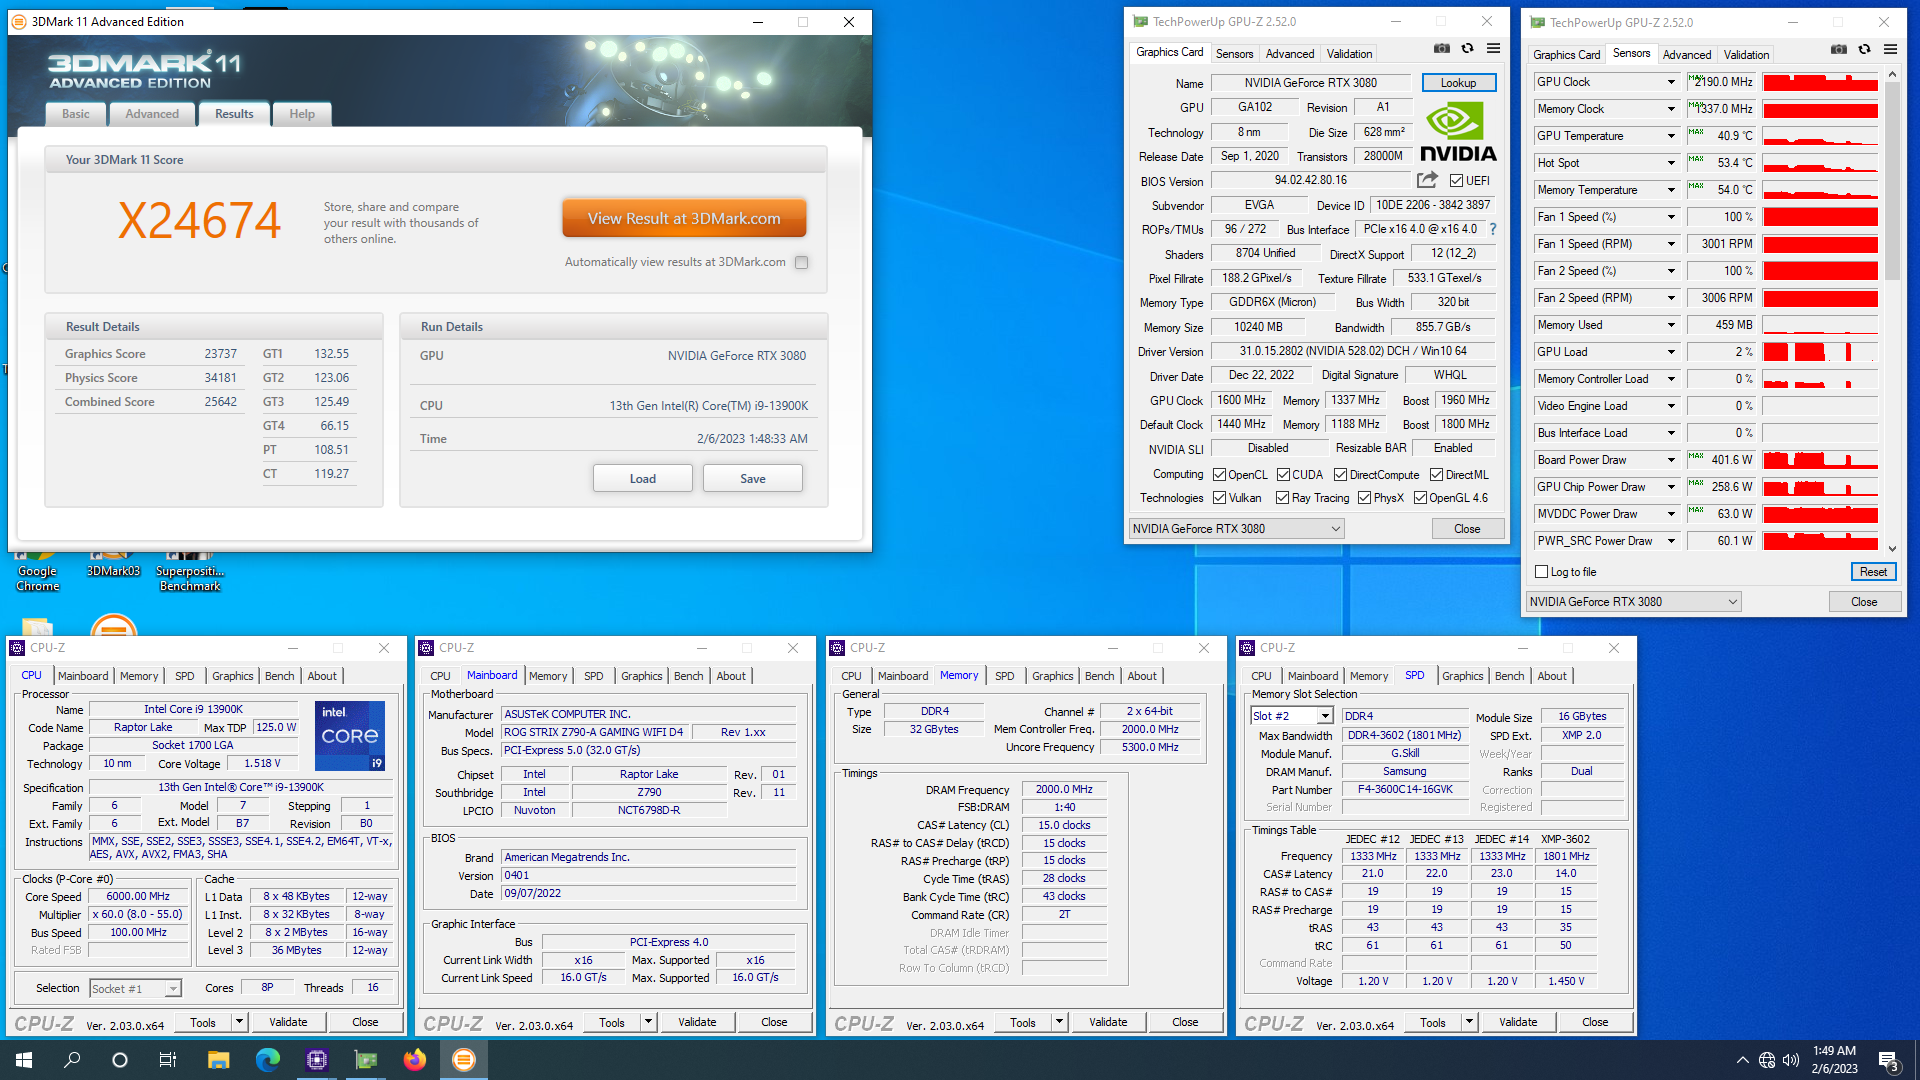Viewport: 1920px width, 1080px height.
Task: Switch to CPU-Z from the taskbar
Action: coord(317,1060)
